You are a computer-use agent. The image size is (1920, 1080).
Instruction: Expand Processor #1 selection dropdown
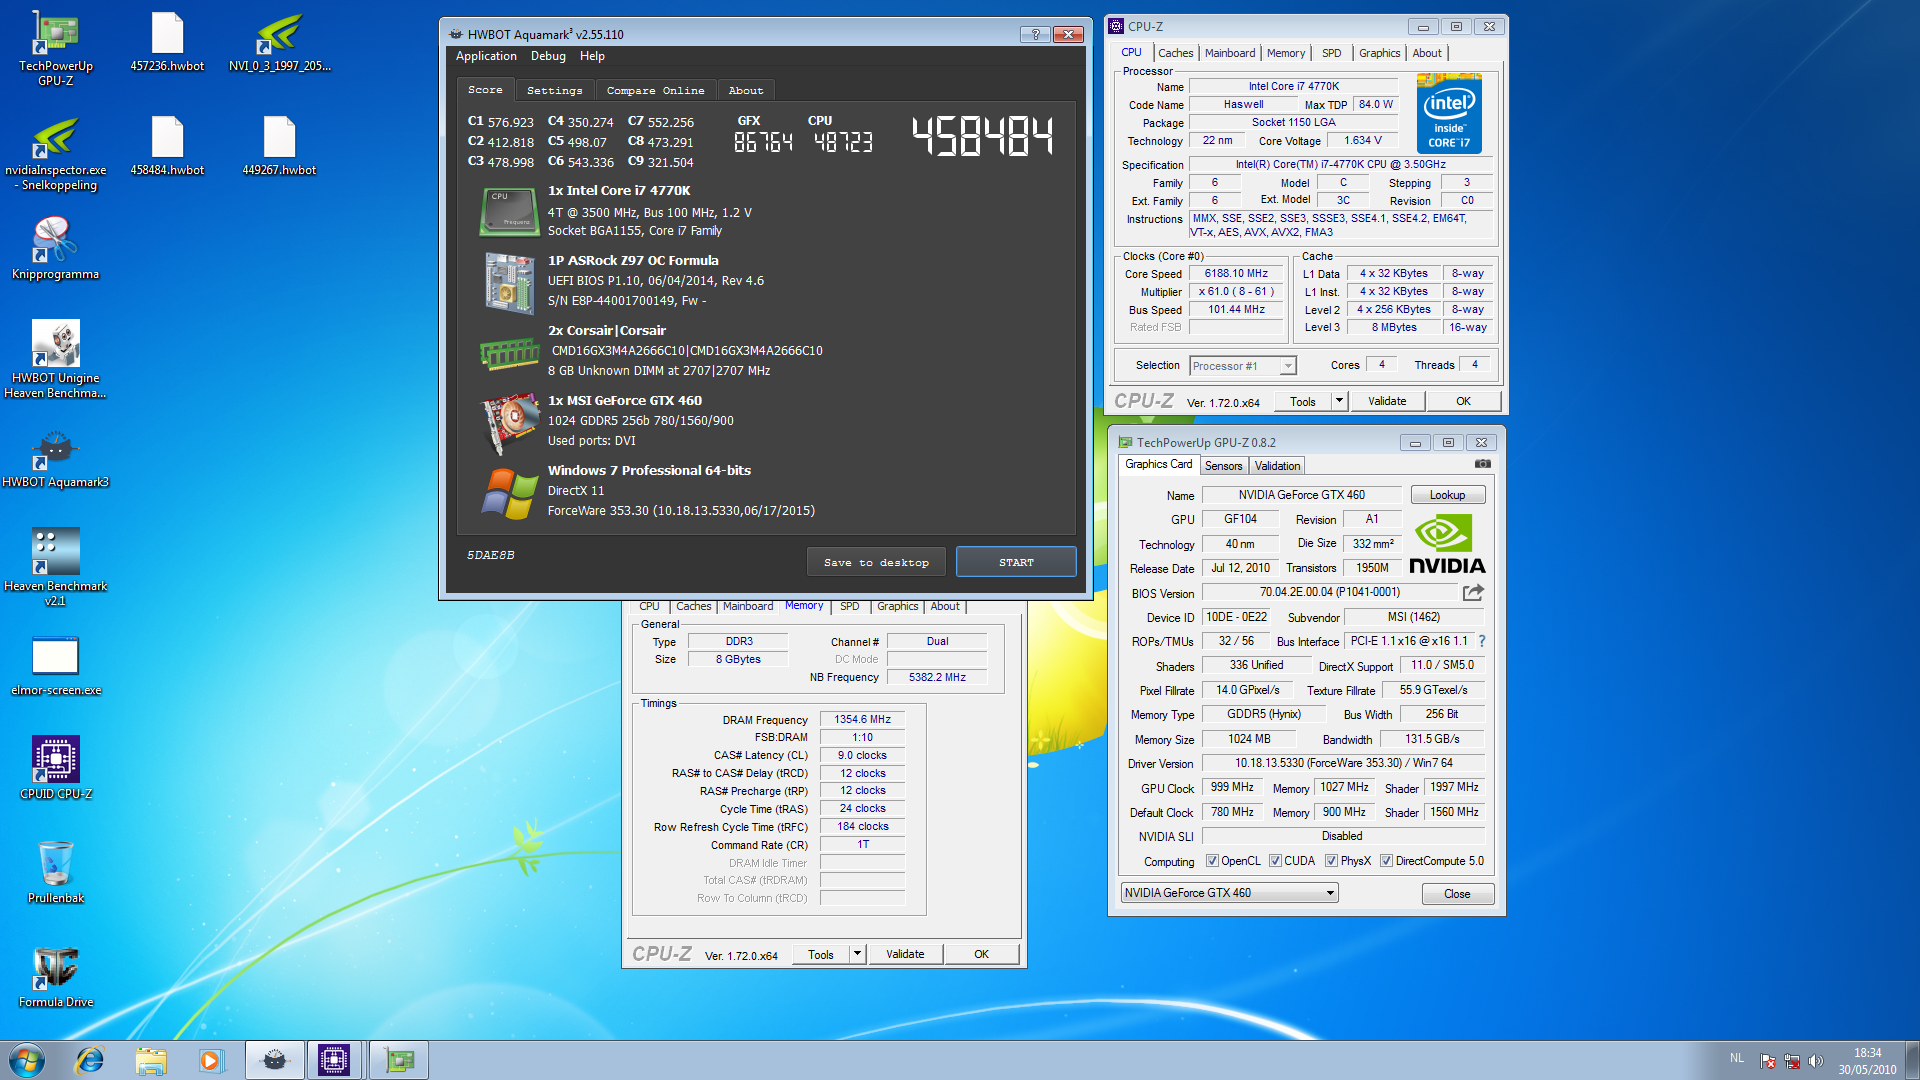click(1288, 366)
